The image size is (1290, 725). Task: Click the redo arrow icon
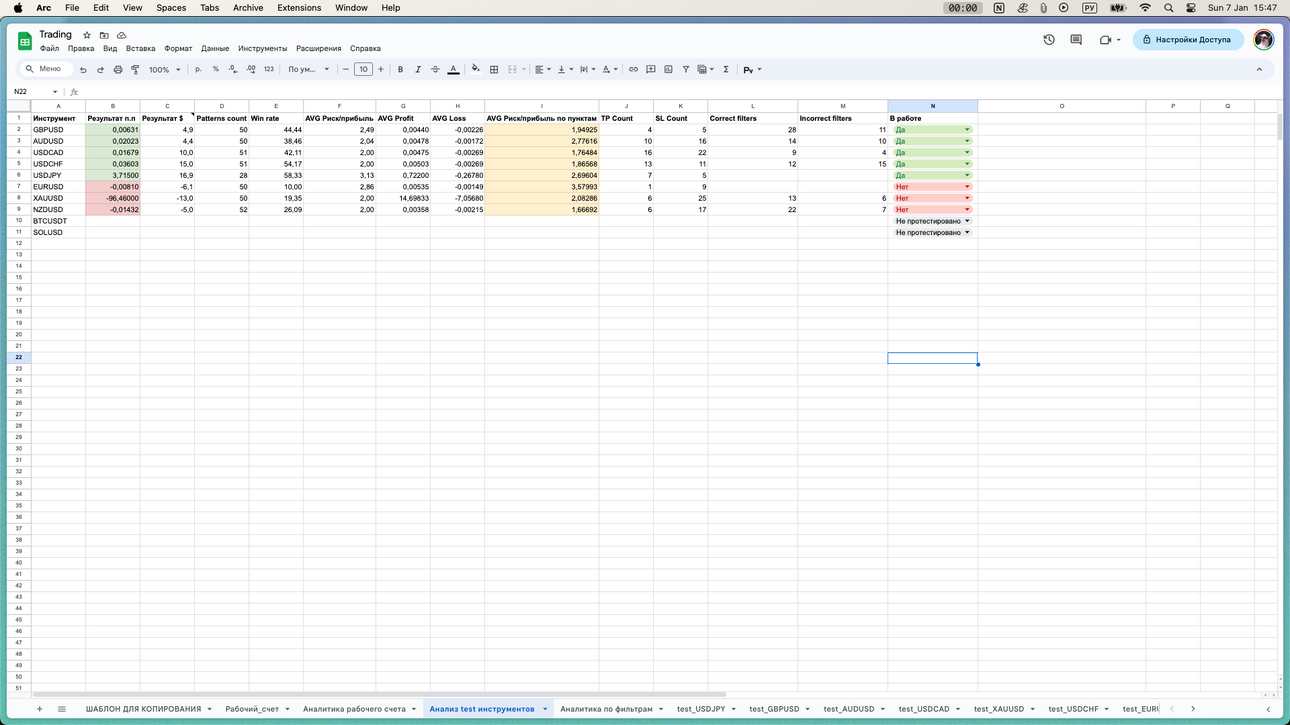pos(100,70)
